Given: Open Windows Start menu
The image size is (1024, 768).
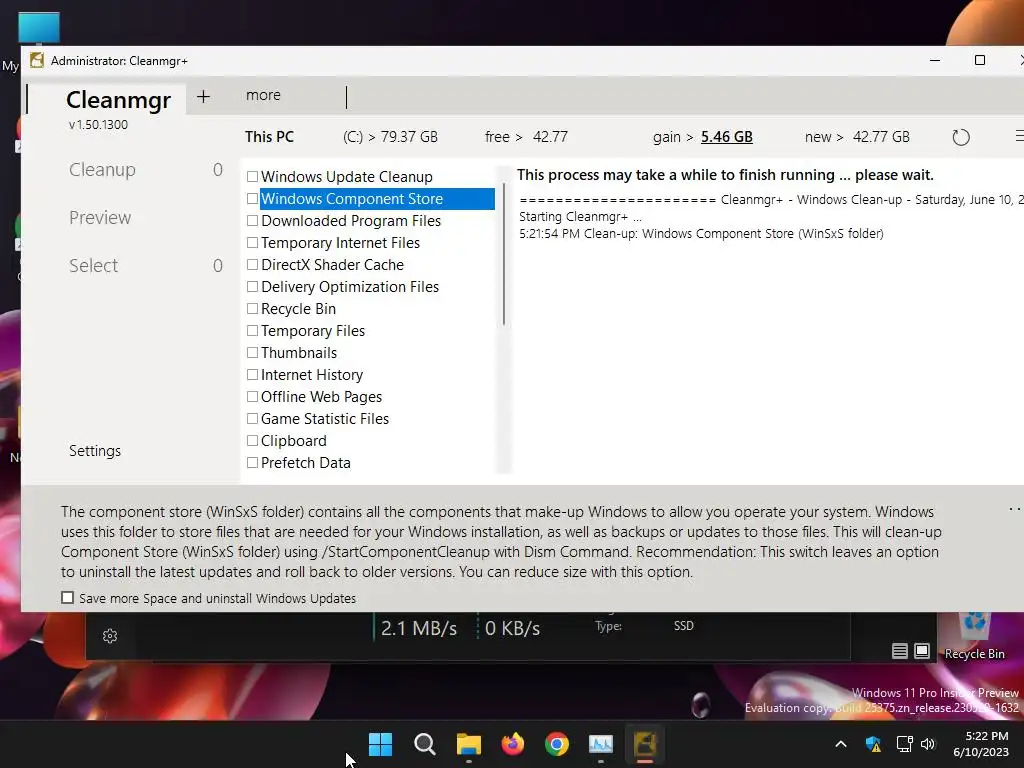Looking at the screenshot, I should 380,744.
